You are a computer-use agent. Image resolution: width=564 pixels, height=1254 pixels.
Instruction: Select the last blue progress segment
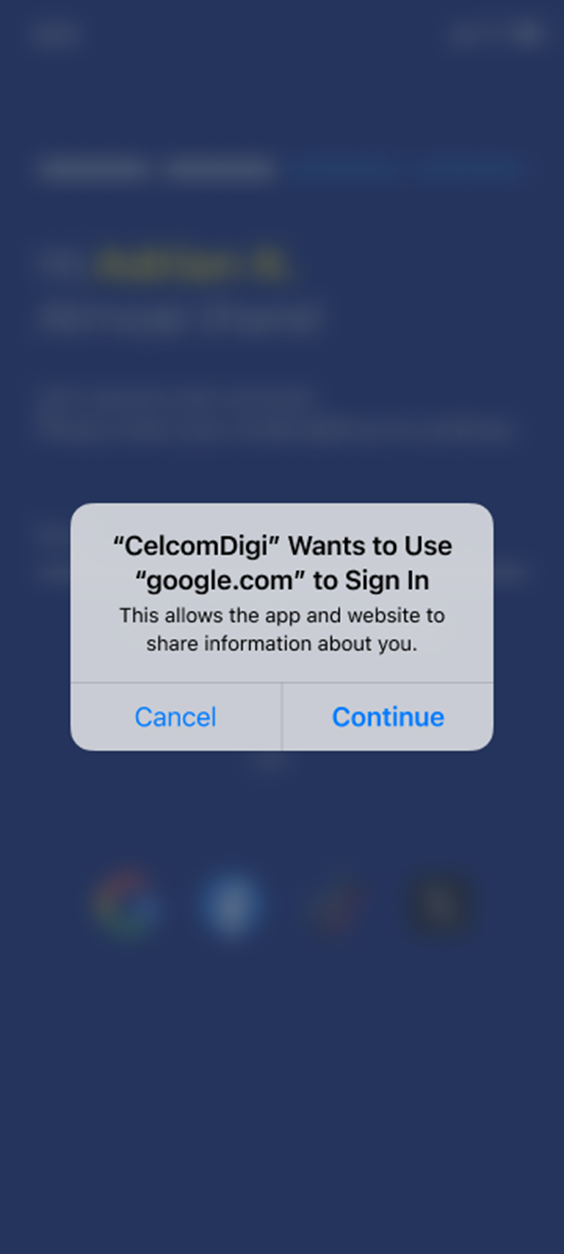tap(469, 169)
